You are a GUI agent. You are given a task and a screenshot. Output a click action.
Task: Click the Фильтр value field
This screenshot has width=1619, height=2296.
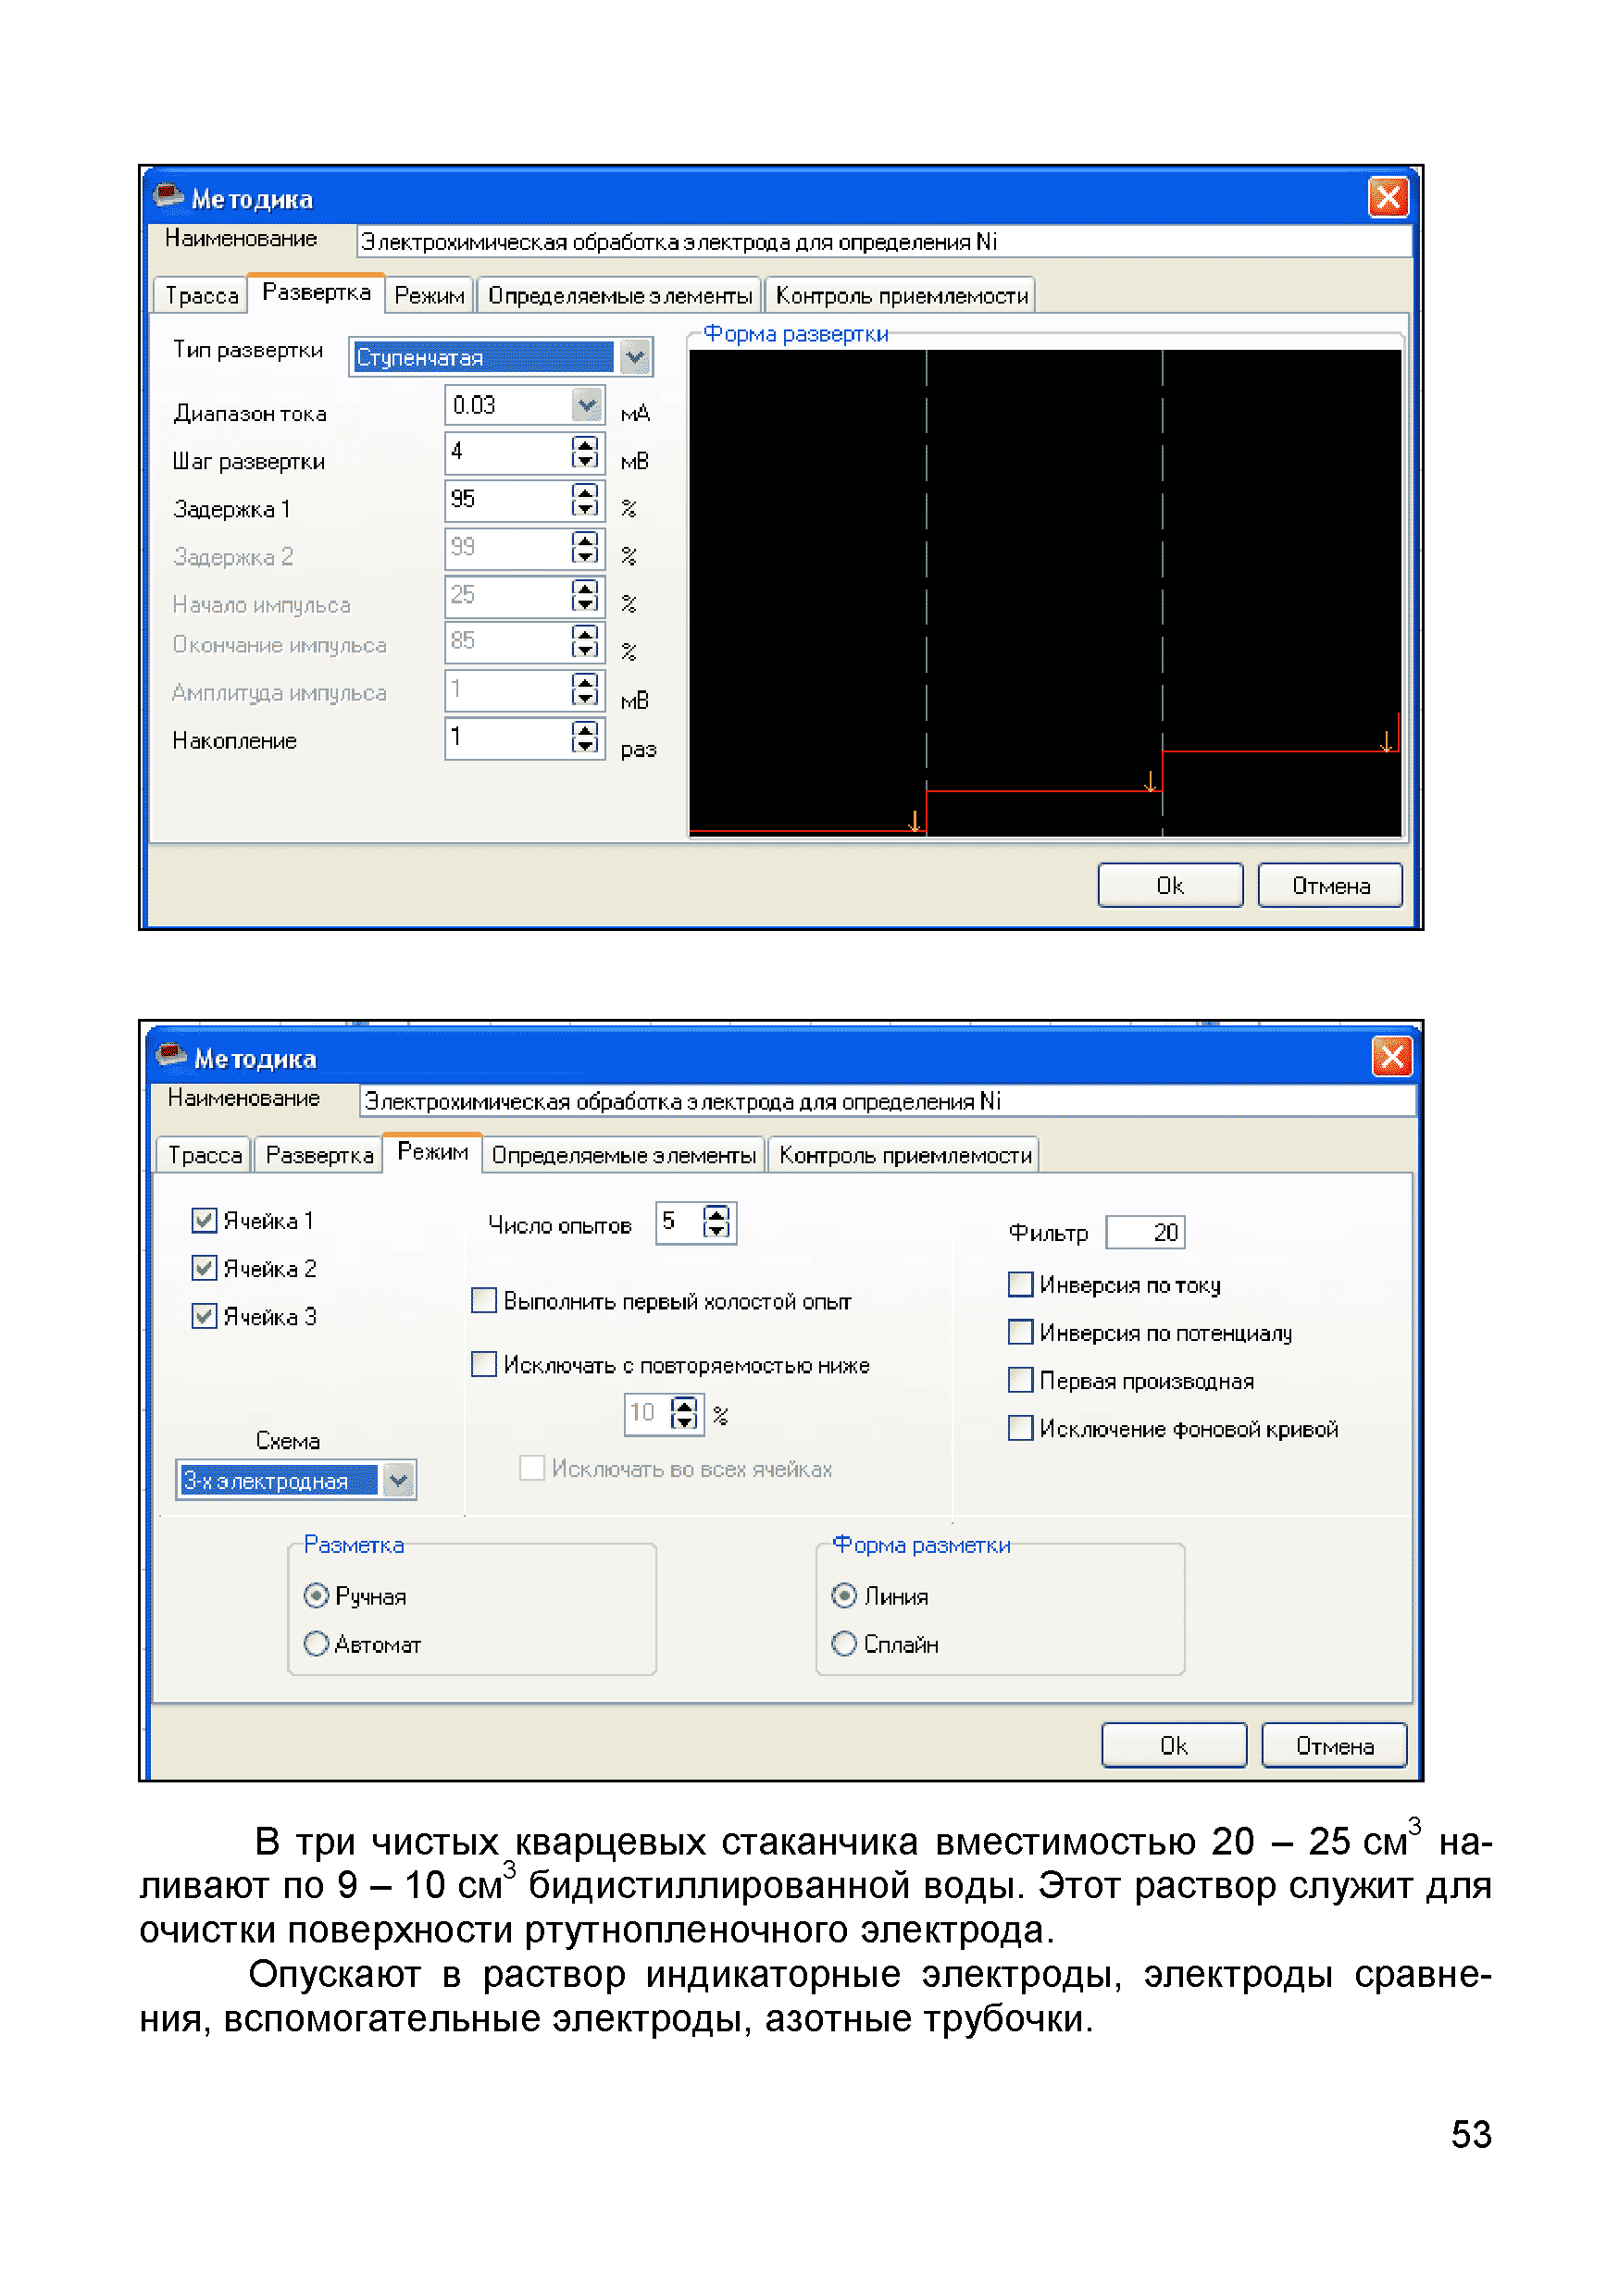[1145, 1232]
